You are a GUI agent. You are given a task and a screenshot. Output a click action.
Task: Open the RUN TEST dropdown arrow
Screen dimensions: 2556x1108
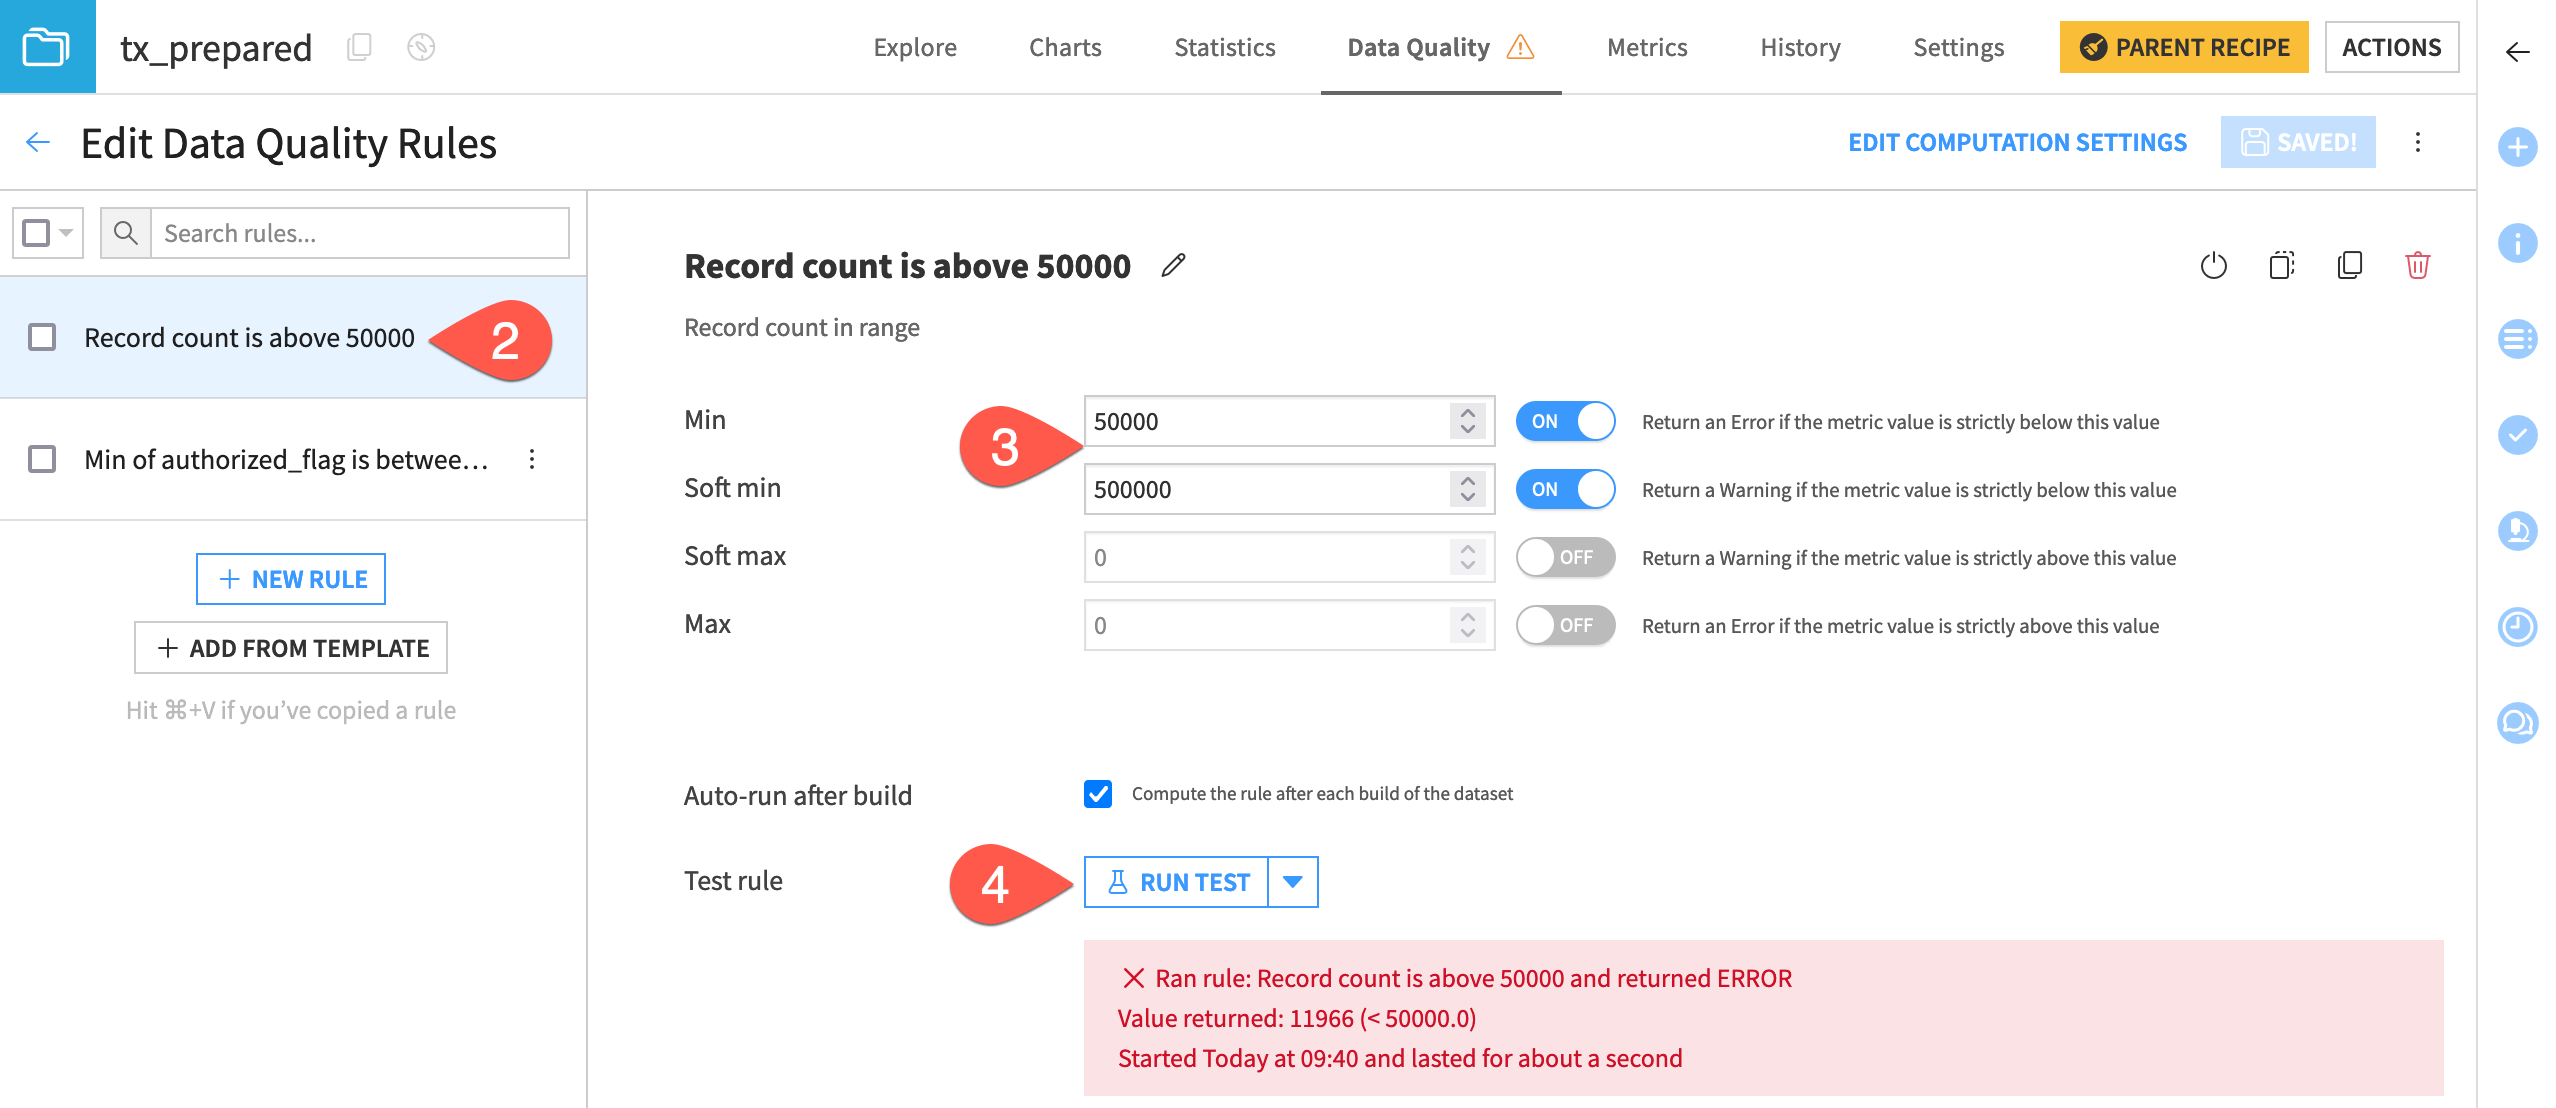[x=1294, y=881]
